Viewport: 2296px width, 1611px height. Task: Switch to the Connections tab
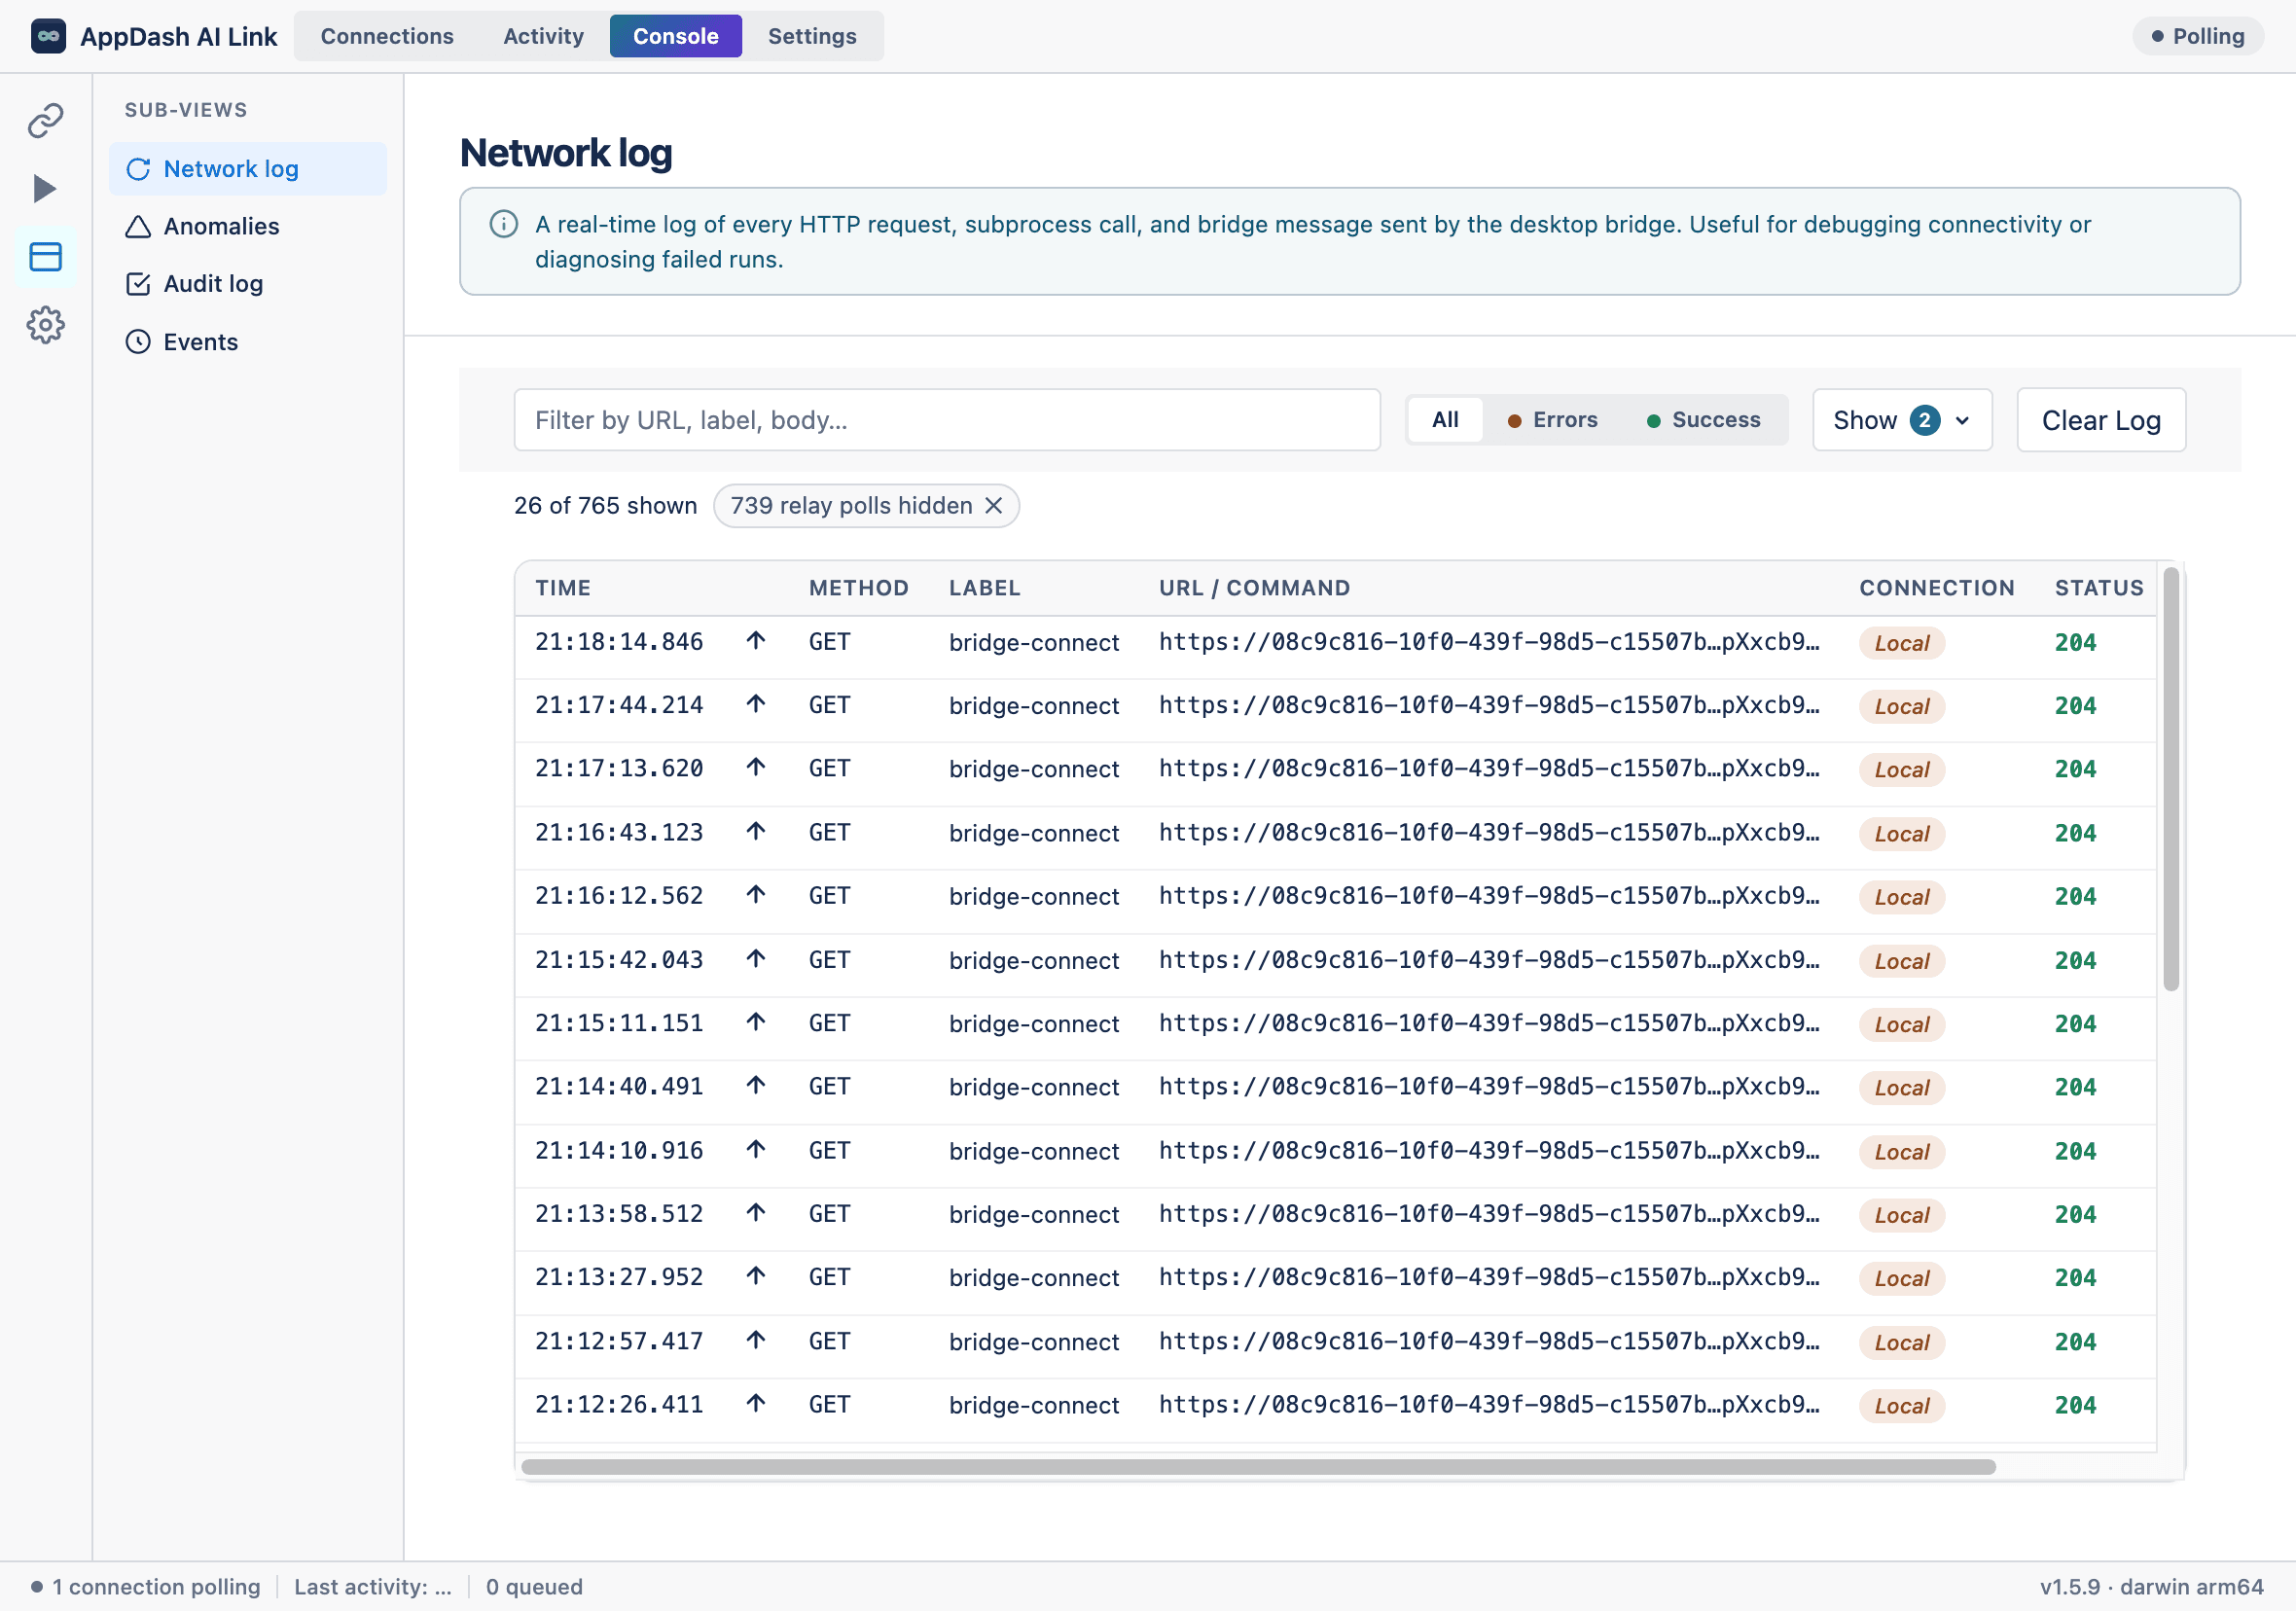387,36
